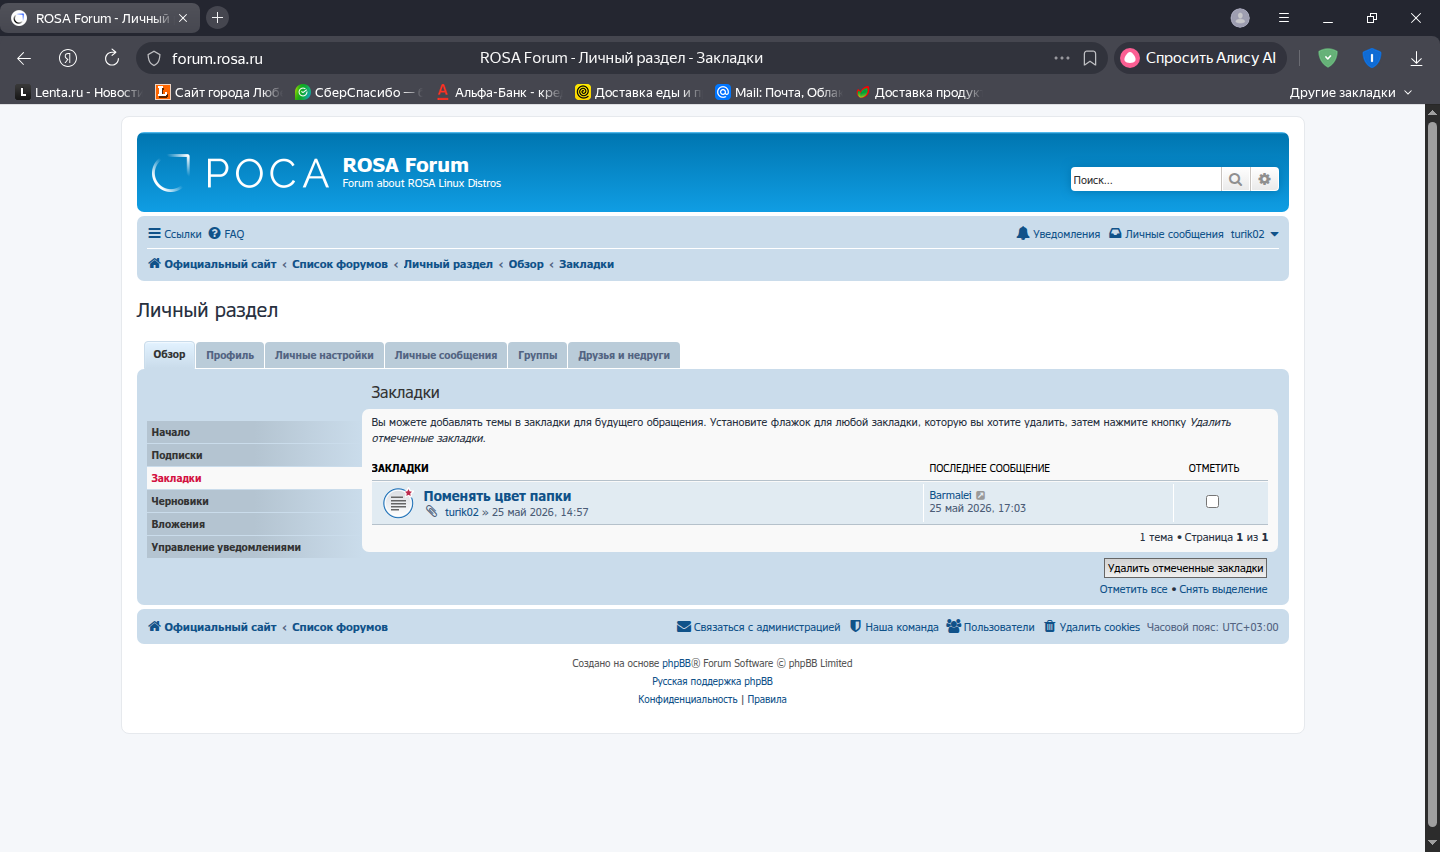Jump to last post icon next to Barmalei
The width and height of the screenshot is (1440, 852).
[980, 495]
